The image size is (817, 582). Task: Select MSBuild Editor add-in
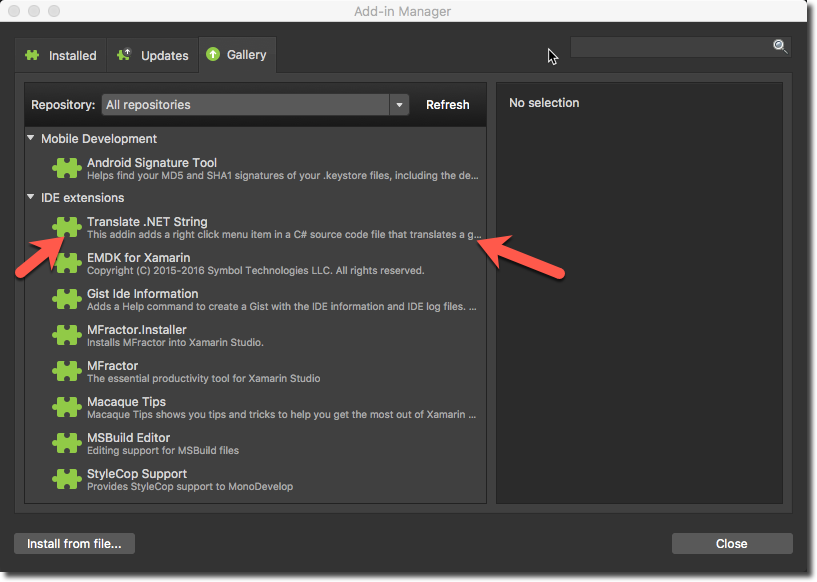pos(255,443)
